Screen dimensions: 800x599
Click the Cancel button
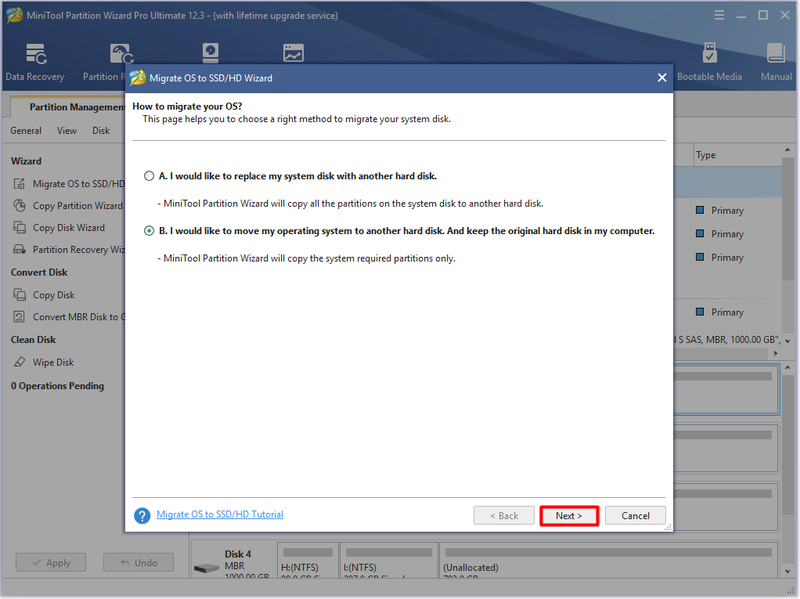pos(635,516)
